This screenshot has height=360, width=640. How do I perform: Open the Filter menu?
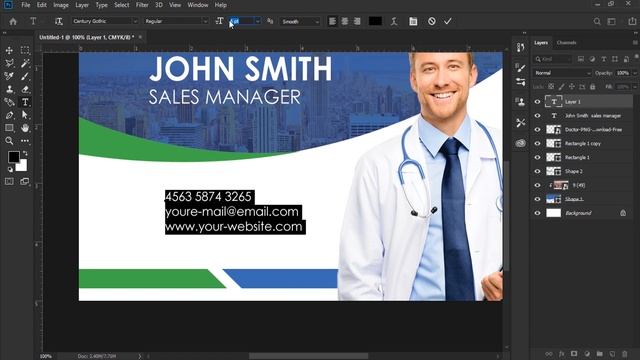[x=142, y=5]
